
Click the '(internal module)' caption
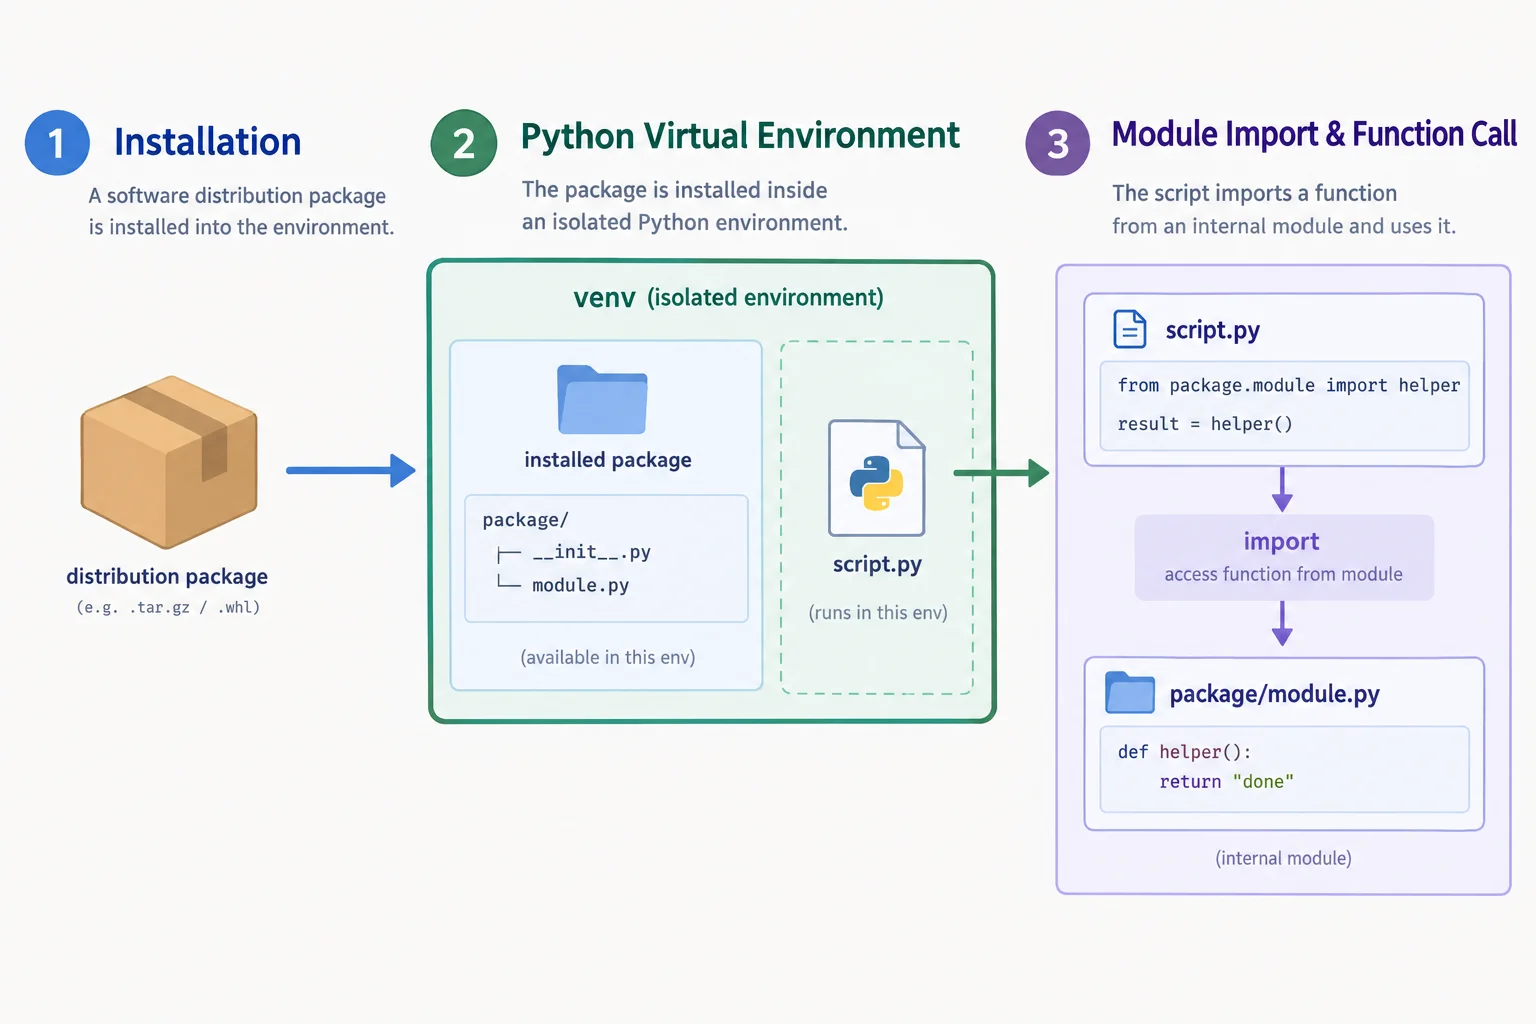1283,858
